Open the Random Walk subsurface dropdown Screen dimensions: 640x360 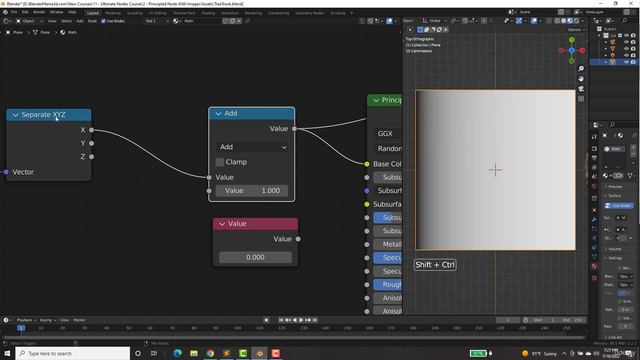click(x=388, y=149)
